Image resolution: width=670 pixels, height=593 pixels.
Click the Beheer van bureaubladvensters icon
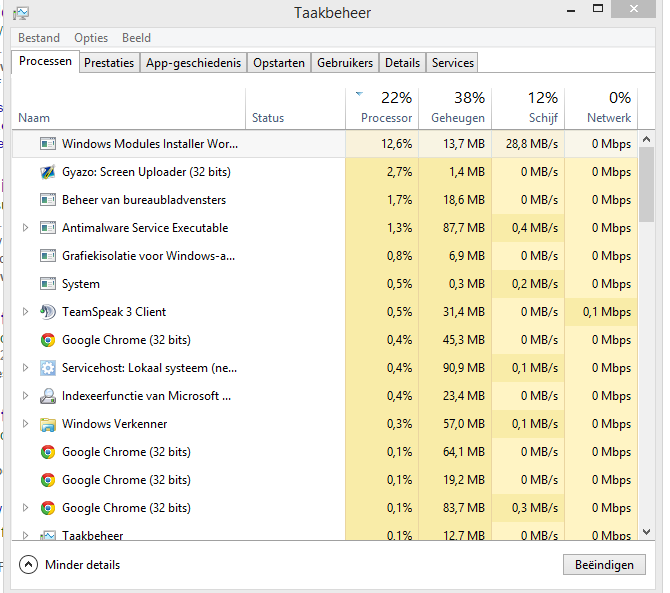coord(48,200)
